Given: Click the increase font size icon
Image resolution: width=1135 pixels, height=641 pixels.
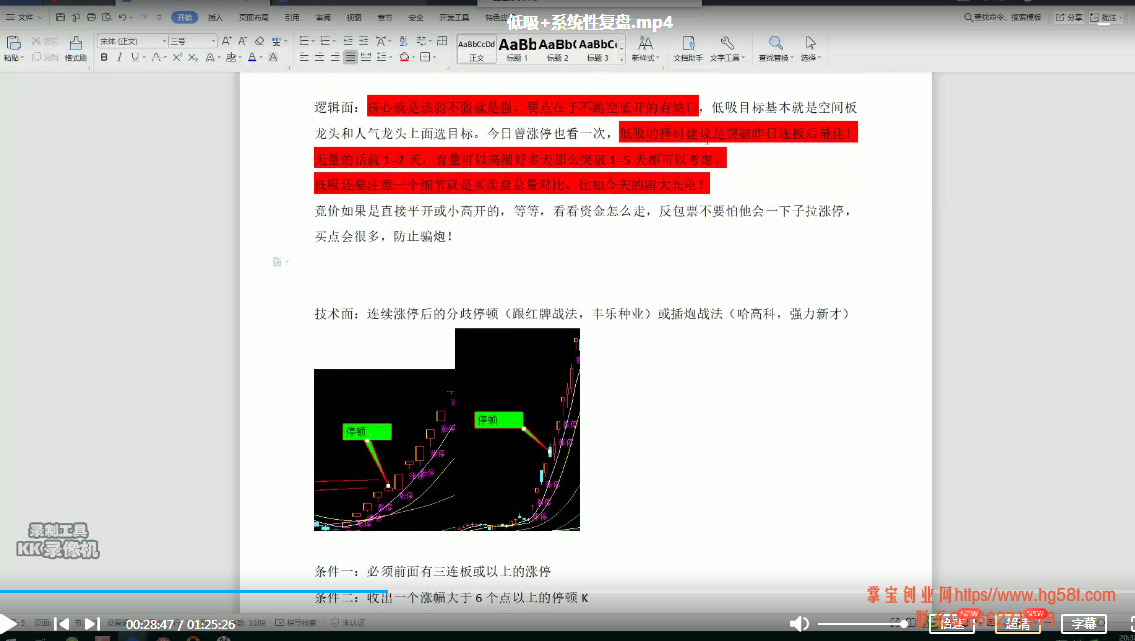Looking at the screenshot, I should (227, 41).
